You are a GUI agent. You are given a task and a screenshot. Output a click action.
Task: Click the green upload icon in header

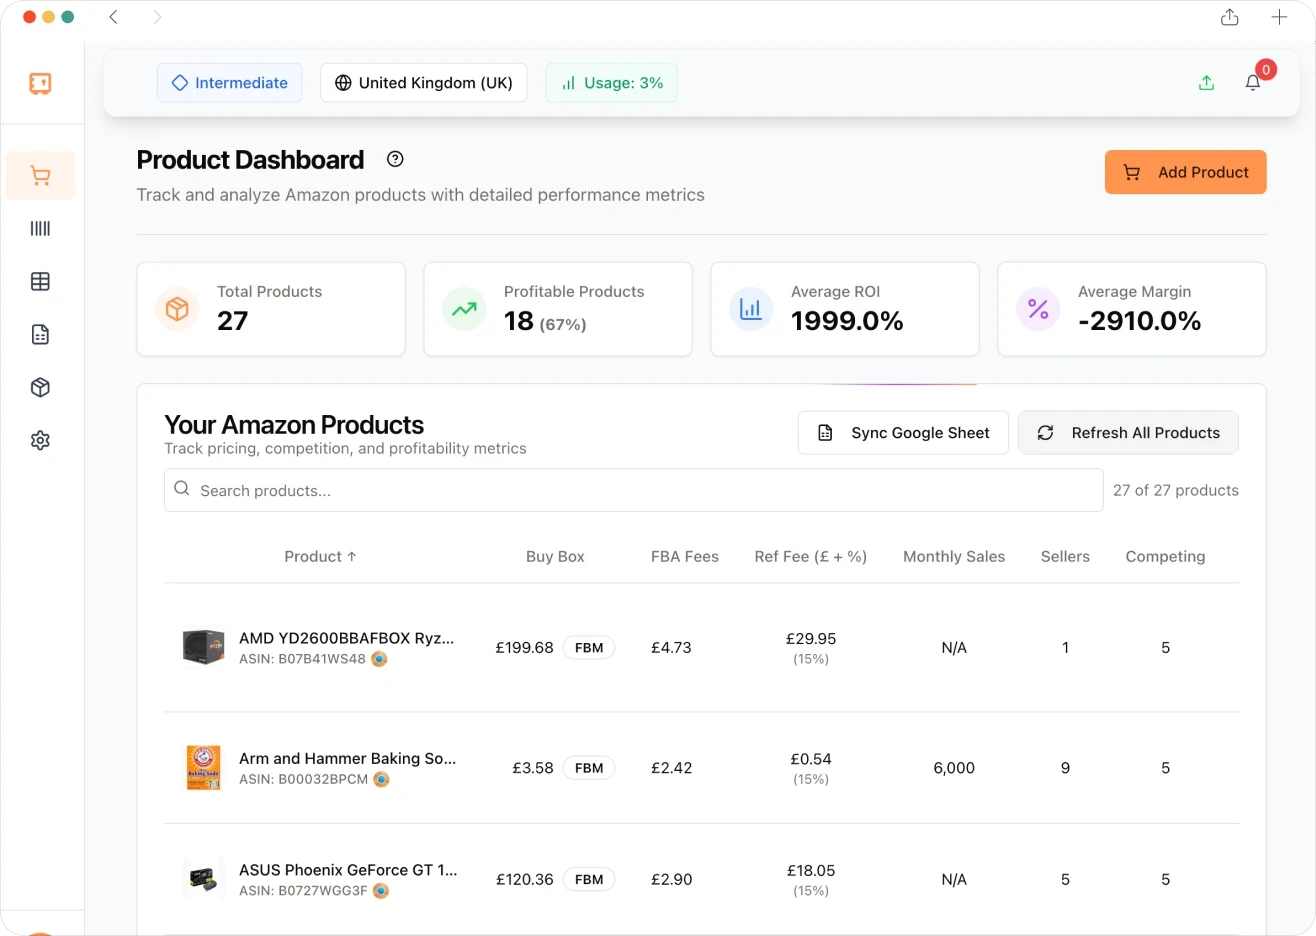(1206, 83)
